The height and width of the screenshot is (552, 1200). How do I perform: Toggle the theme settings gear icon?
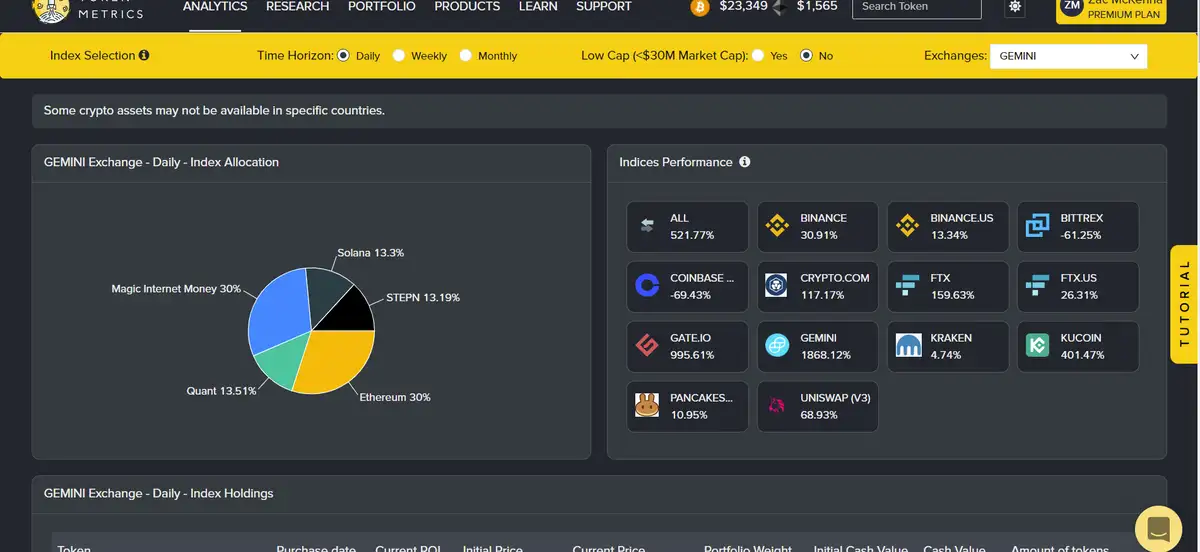click(1015, 7)
